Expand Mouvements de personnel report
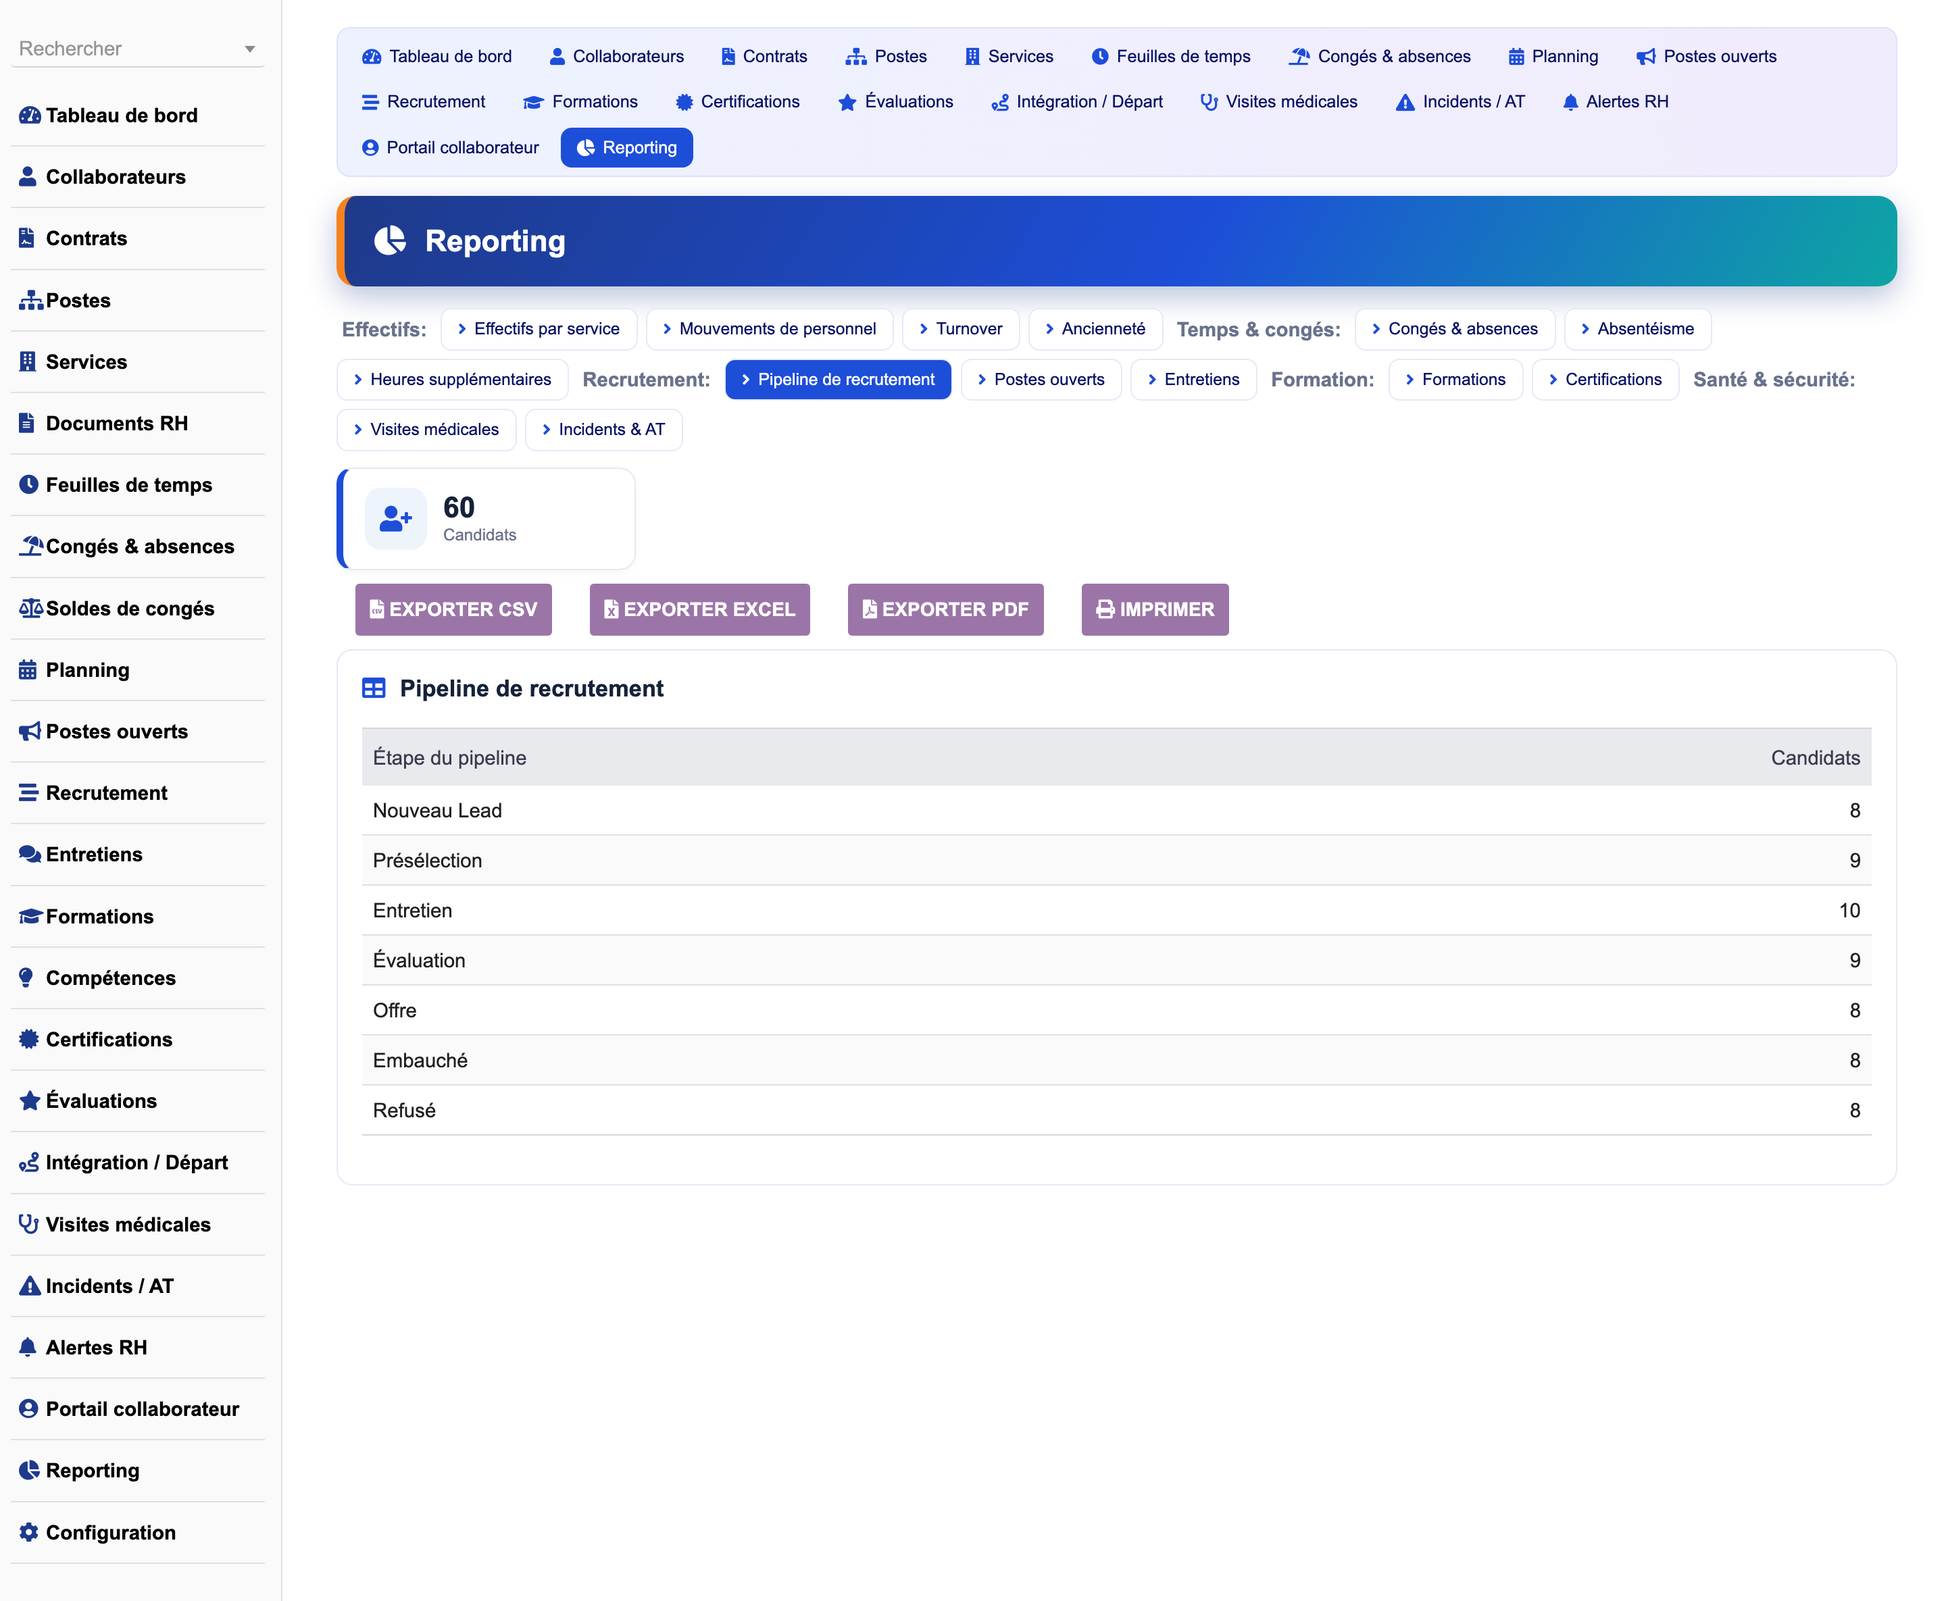The height and width of the screenshot is (1601, 1946). (x=769, y=329)
